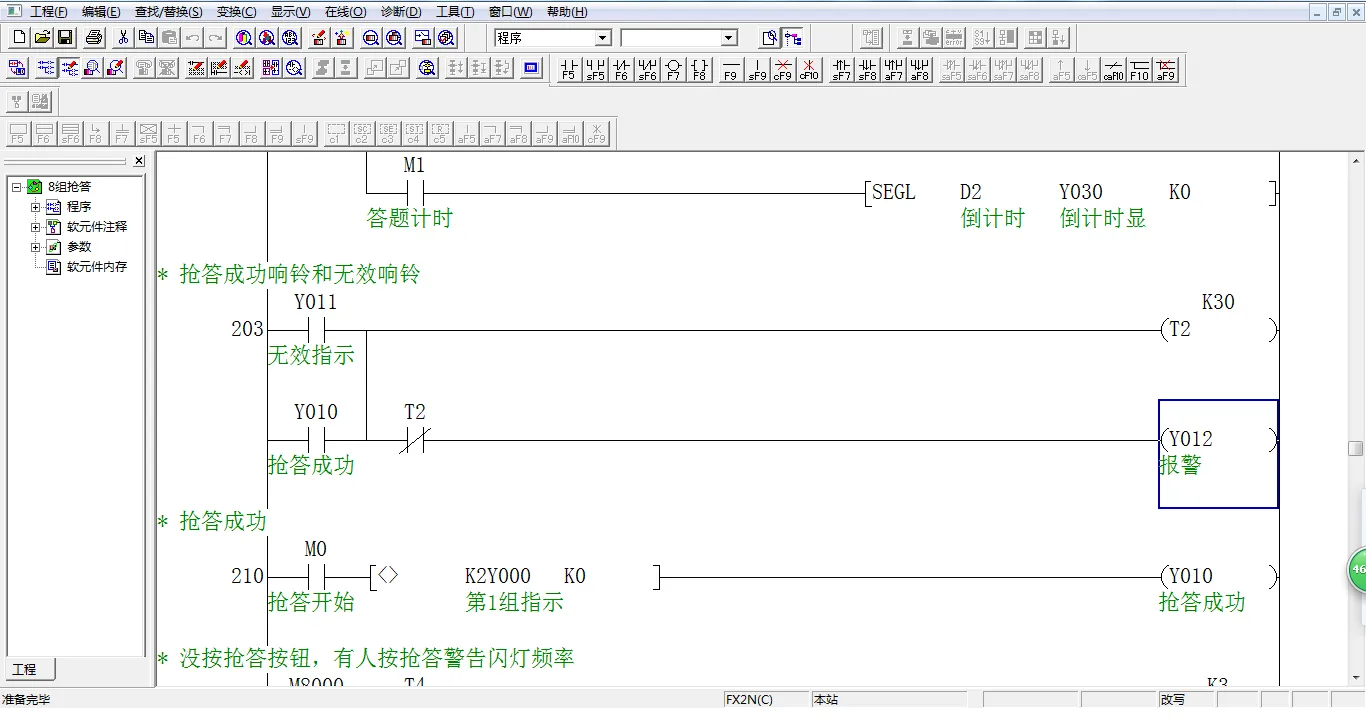Expand the 参数 tree node

[36, 247]
